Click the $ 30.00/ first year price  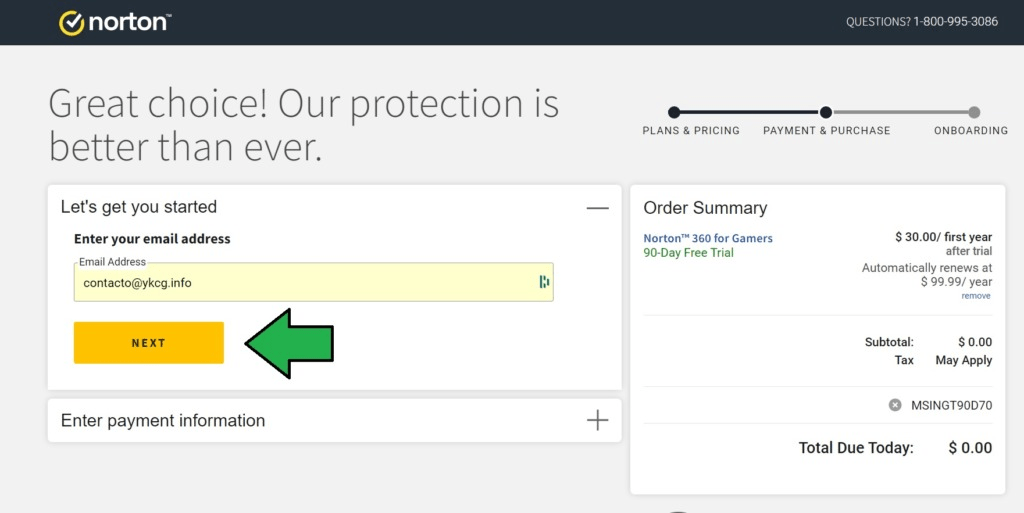[943, 237]
